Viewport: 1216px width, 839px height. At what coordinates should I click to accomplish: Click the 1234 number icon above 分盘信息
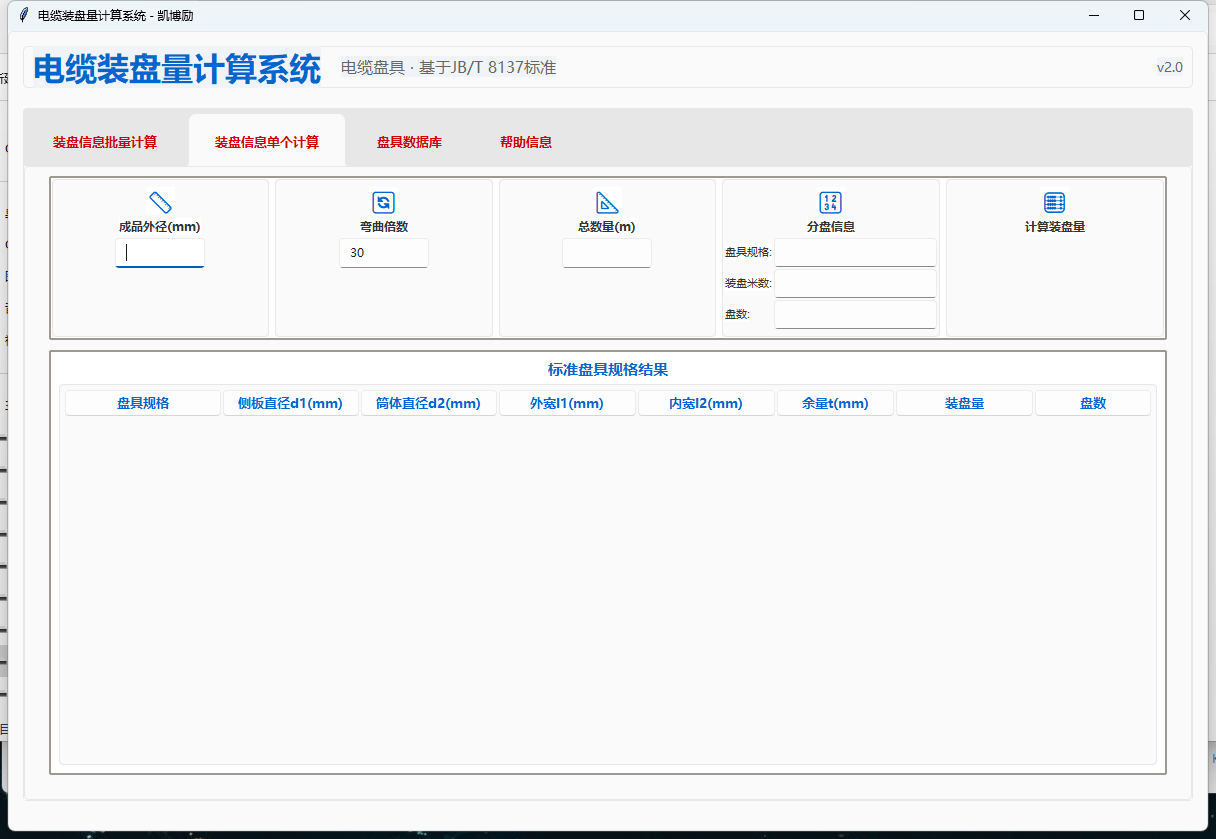830,202
